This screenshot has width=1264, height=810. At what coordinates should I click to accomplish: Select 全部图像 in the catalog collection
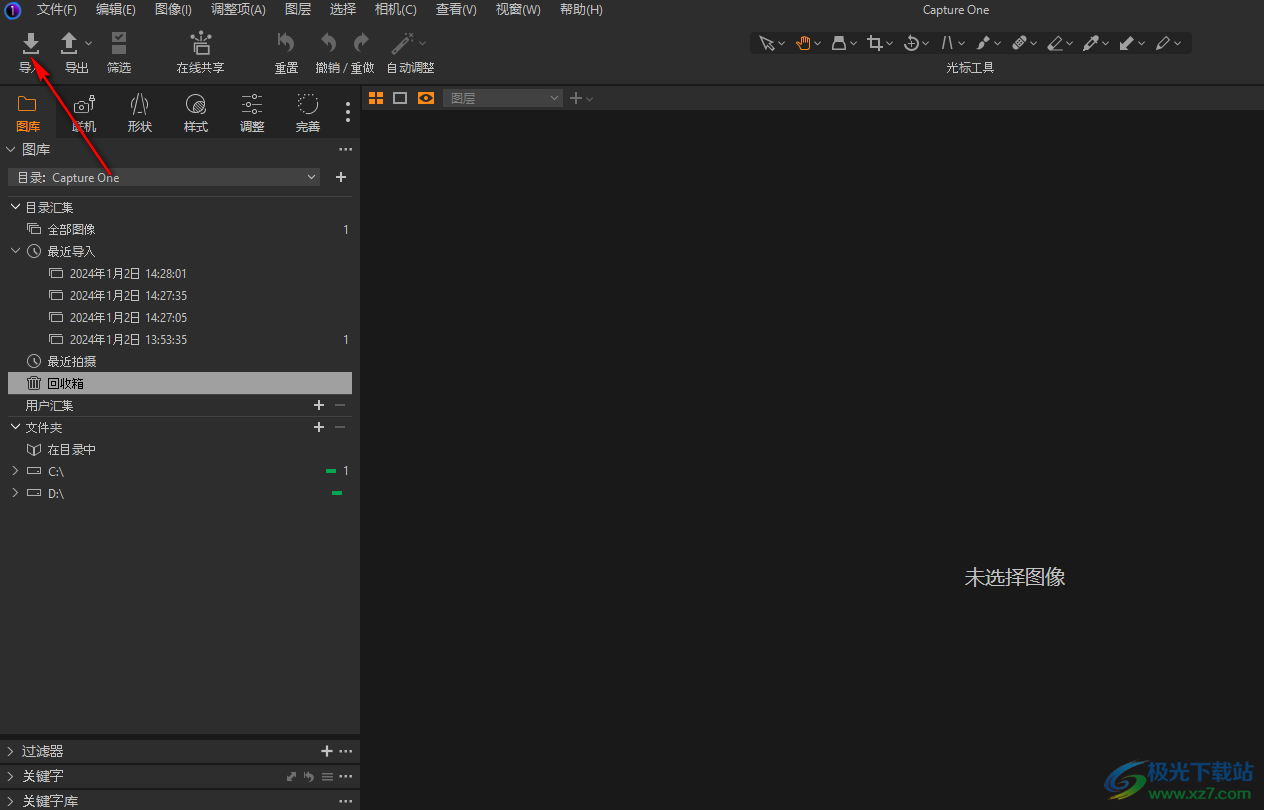click(x=71, y=230)
